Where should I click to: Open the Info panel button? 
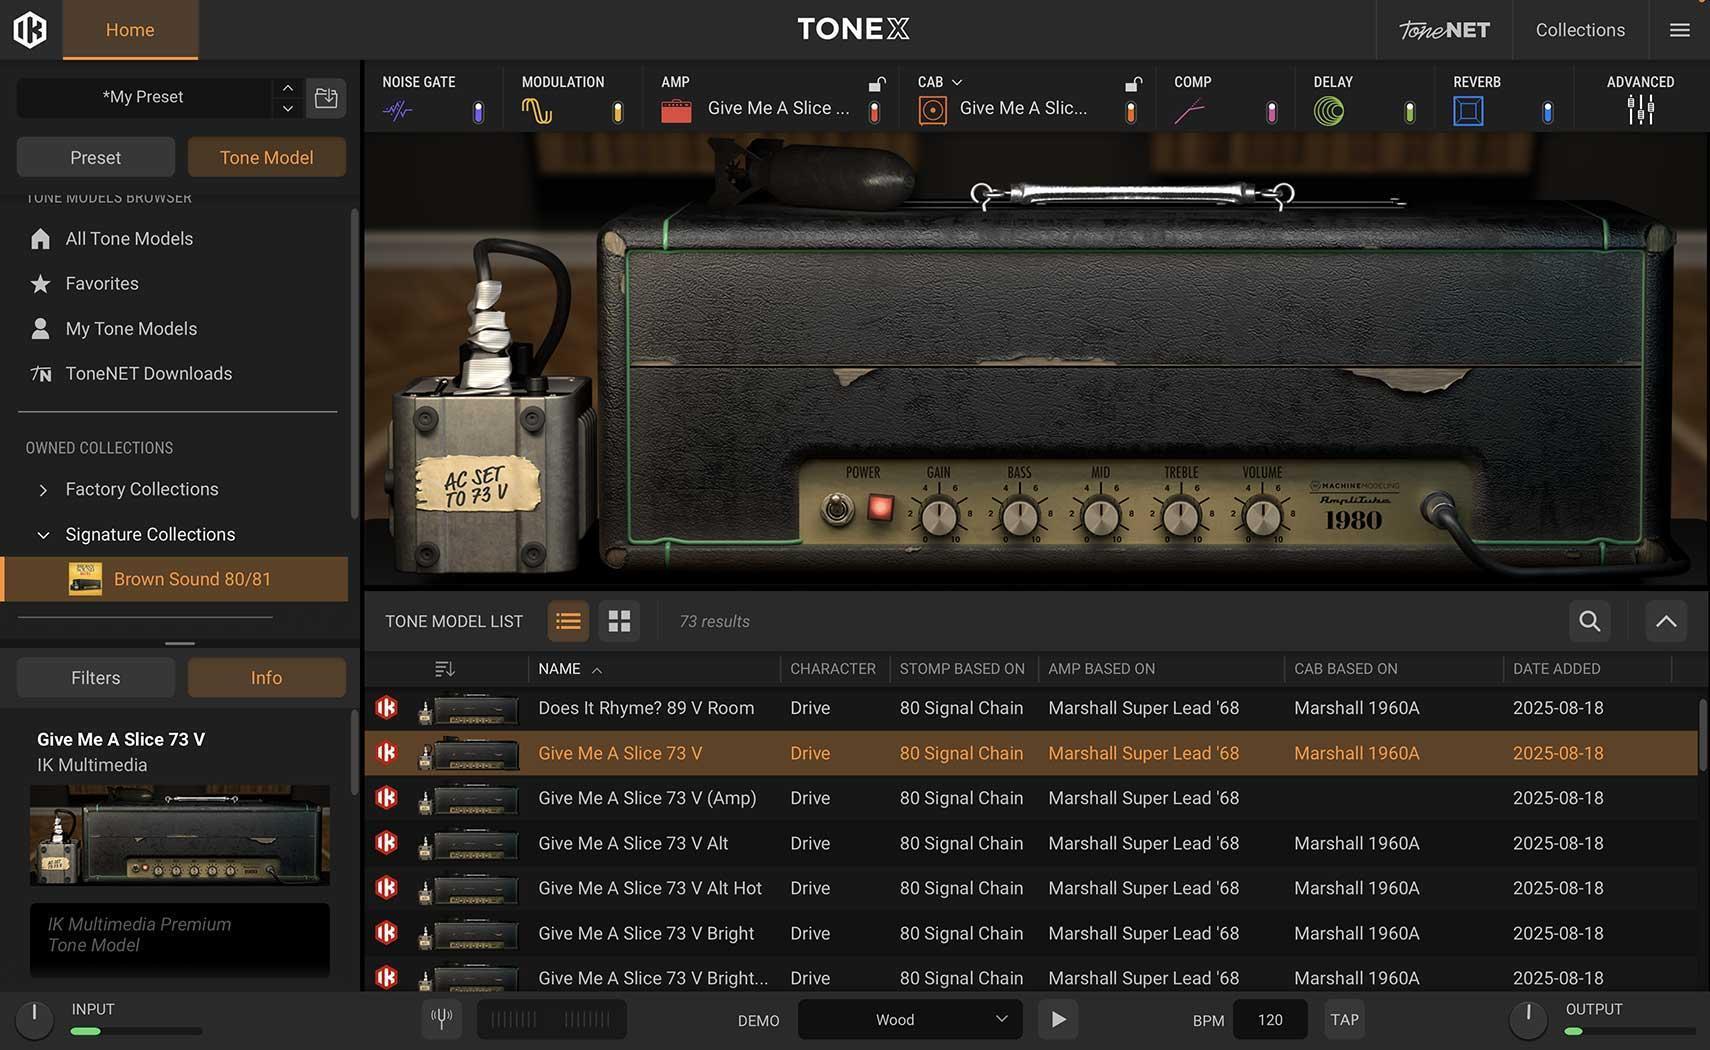coord(266,677)
